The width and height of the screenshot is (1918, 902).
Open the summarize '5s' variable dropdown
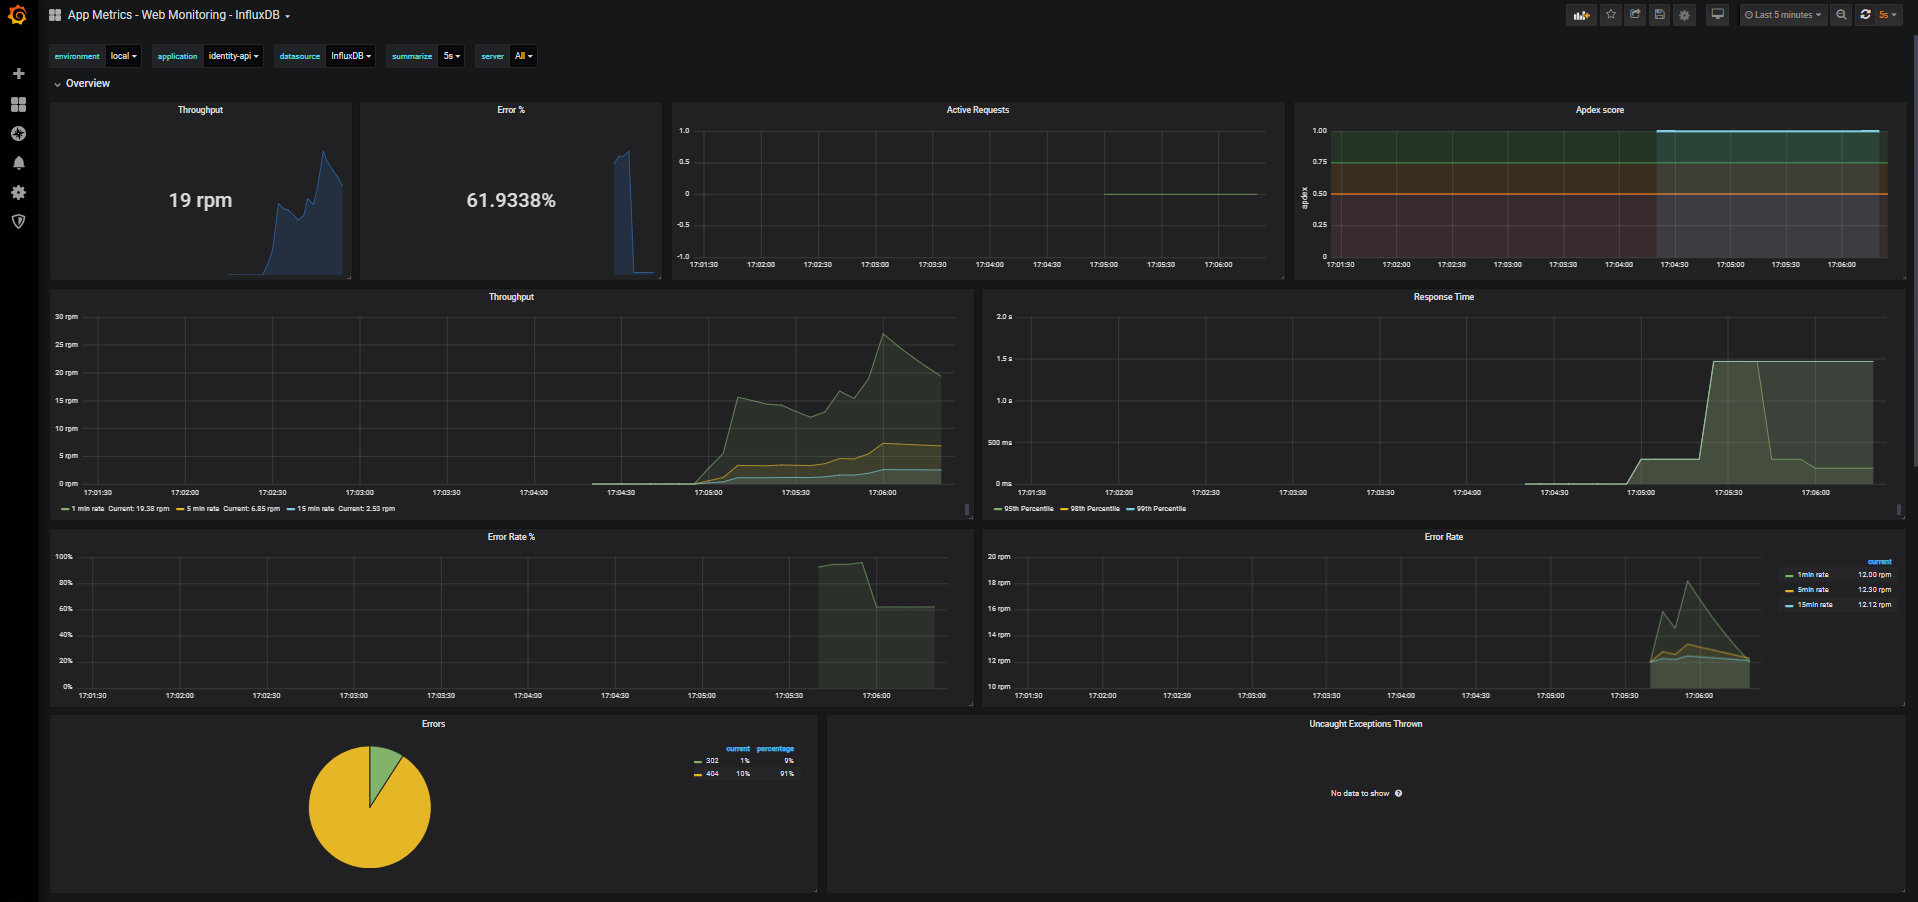(452, 56)
